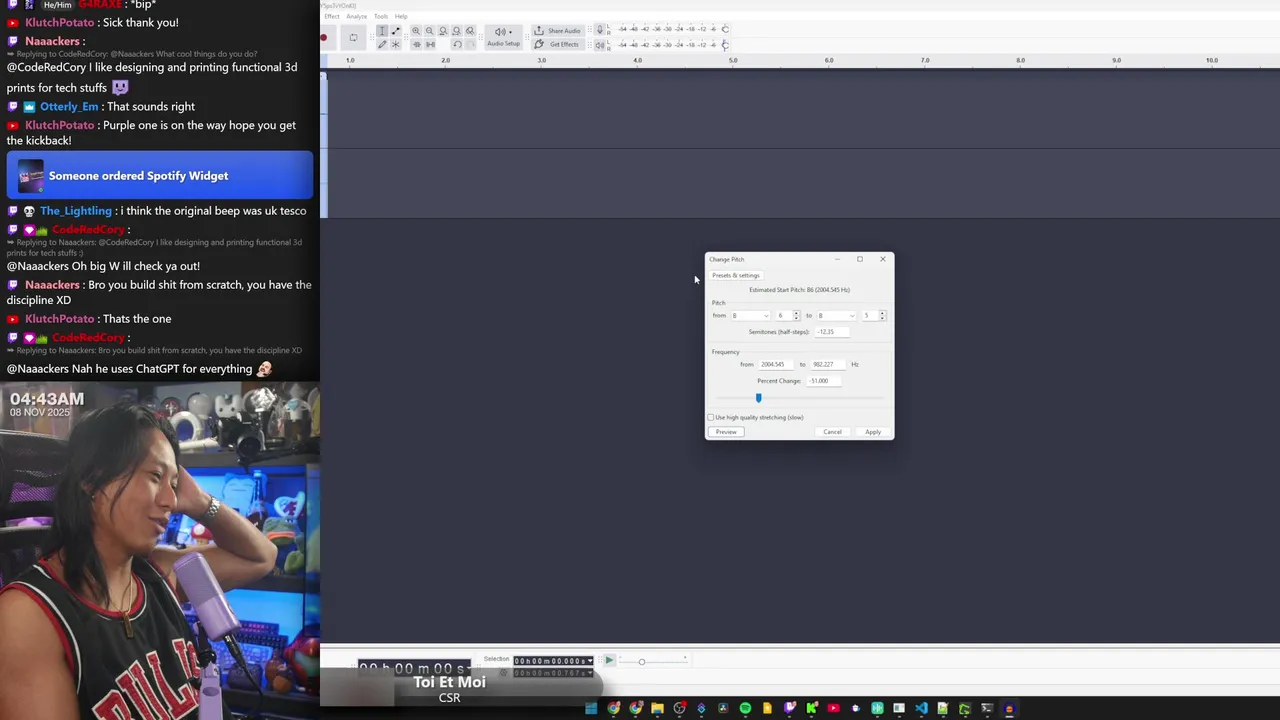This screenshot has height=720, width=1280.
Task: Click the 2.0 mark on timeline ruler
Action: click(445, 60)
